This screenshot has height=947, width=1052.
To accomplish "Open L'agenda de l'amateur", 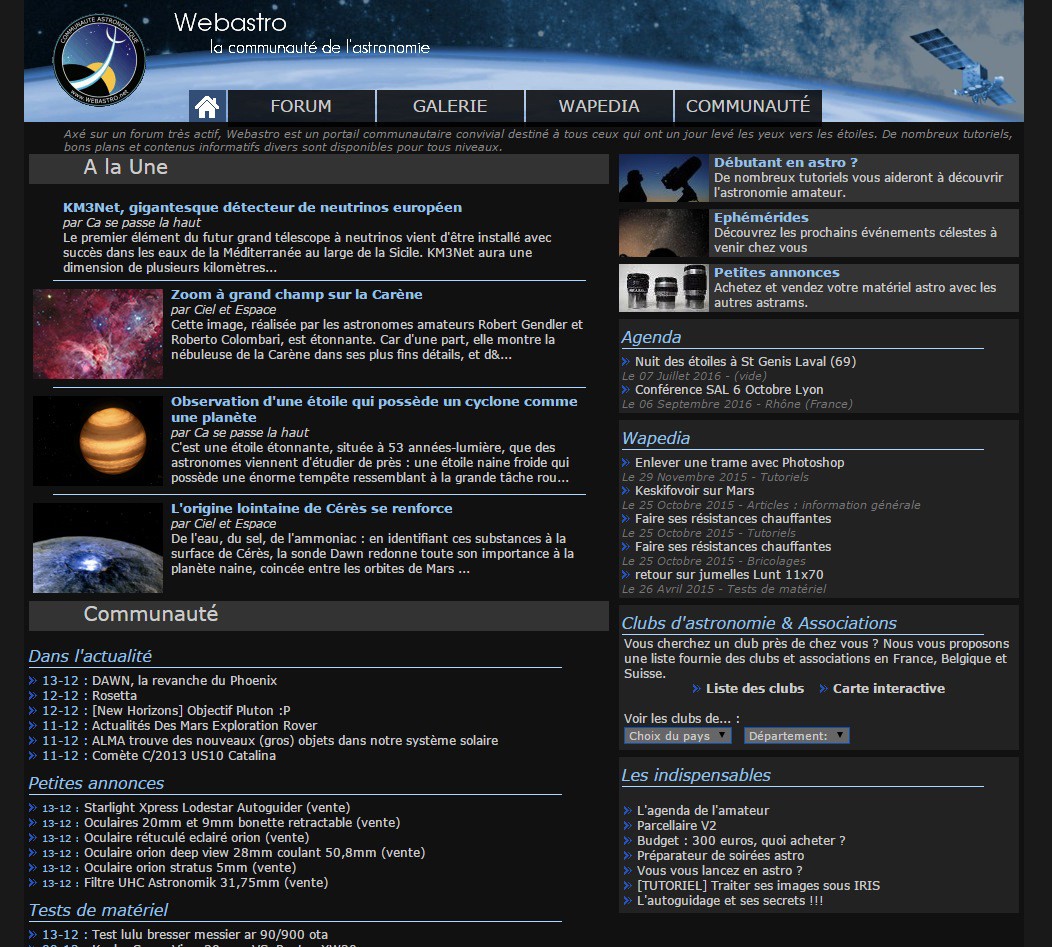I will point(702,811).
